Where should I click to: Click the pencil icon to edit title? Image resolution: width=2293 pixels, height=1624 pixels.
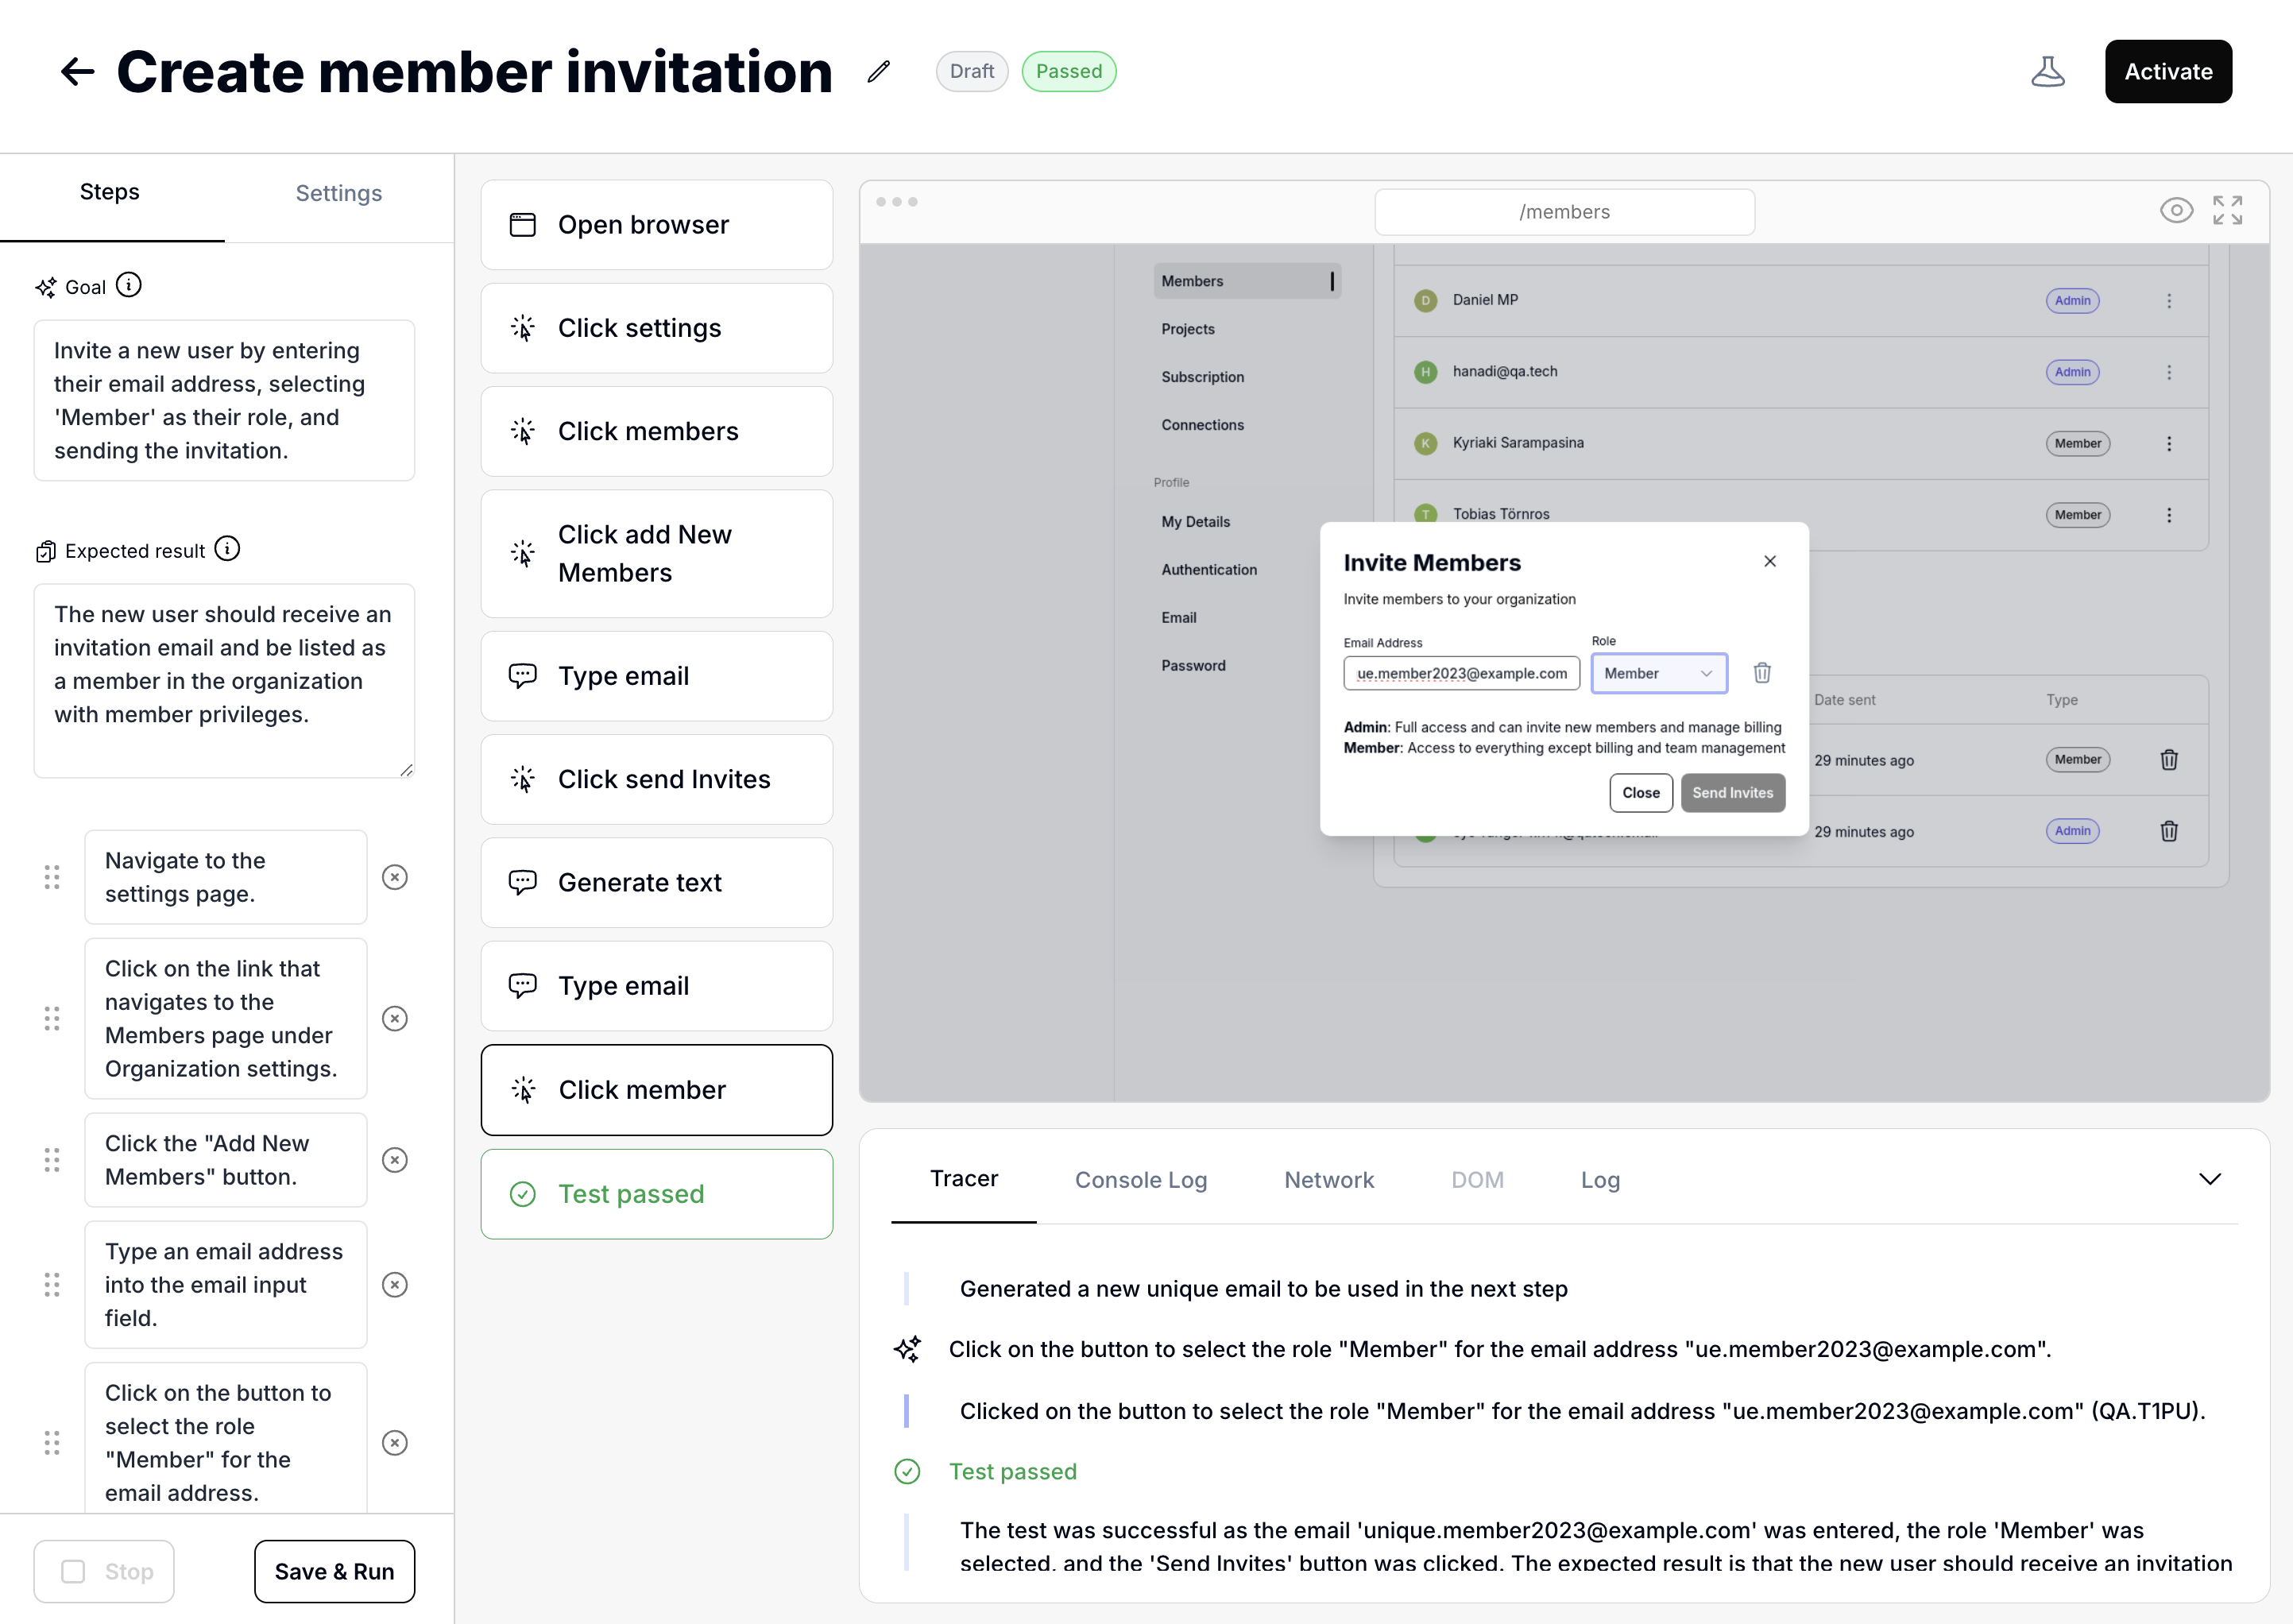tap(878, 72)
